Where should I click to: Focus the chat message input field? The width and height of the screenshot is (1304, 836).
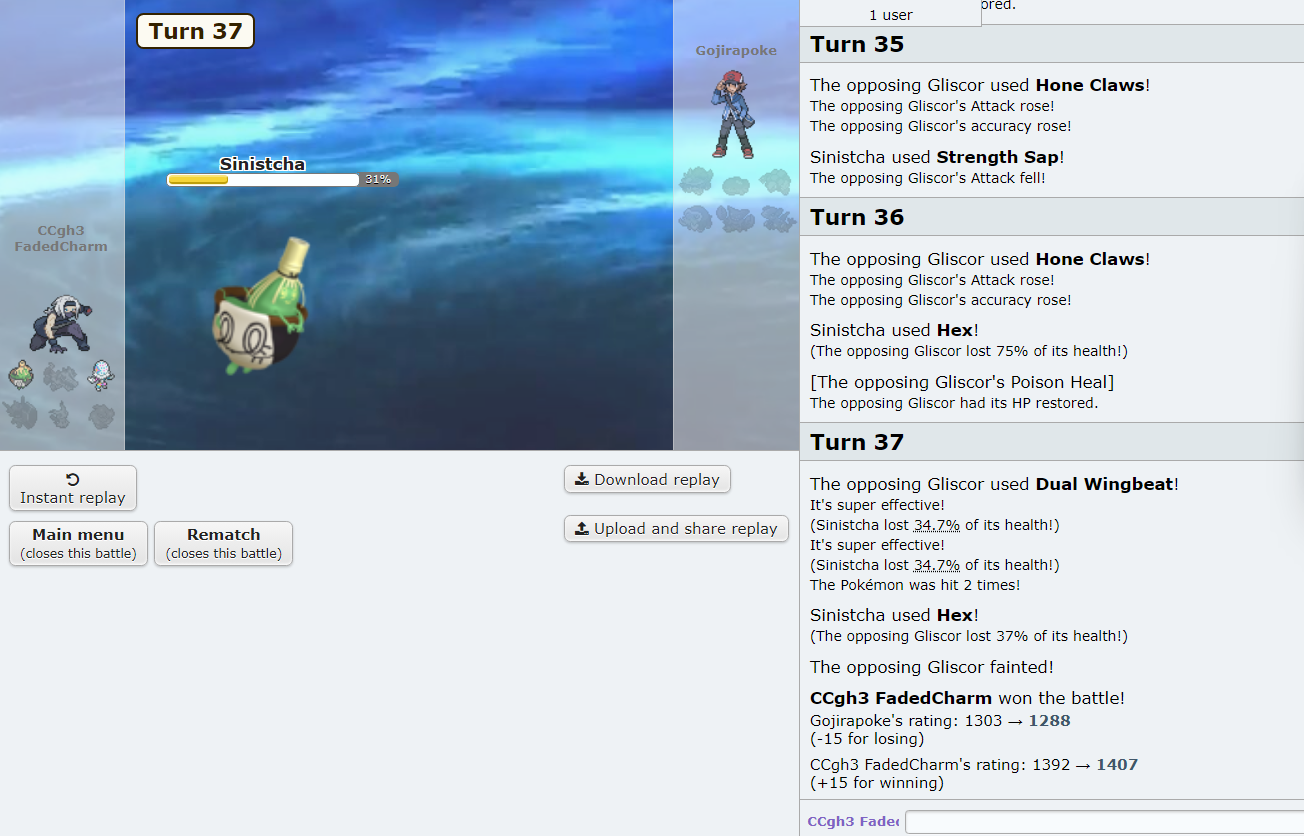[1104, 822]
